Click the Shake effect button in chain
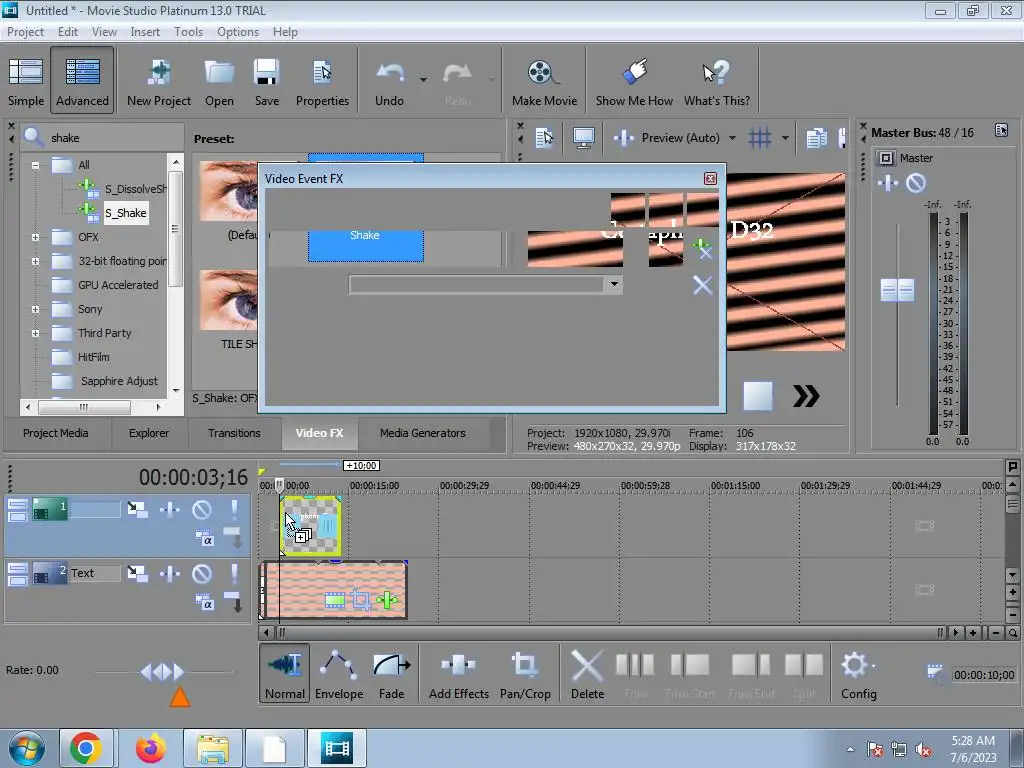The height and width of the screenshot is (768, 1024). pos(365,246)
